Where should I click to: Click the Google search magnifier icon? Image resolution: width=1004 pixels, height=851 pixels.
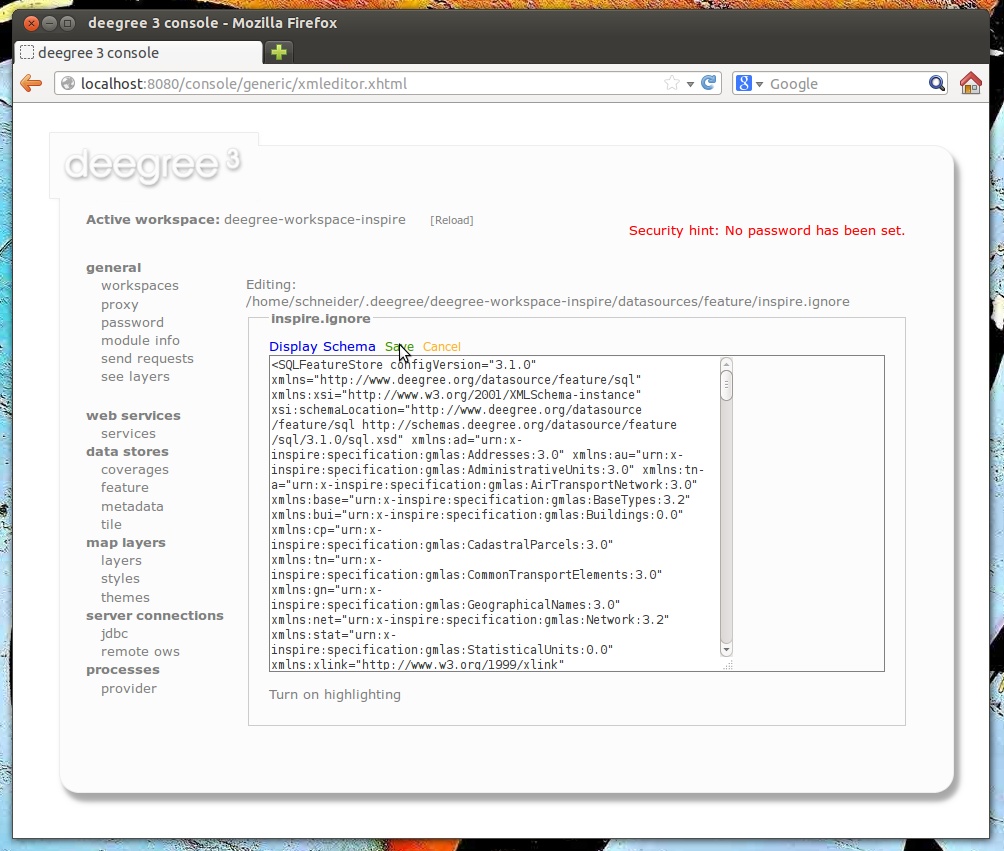click(x=934, y=83)
